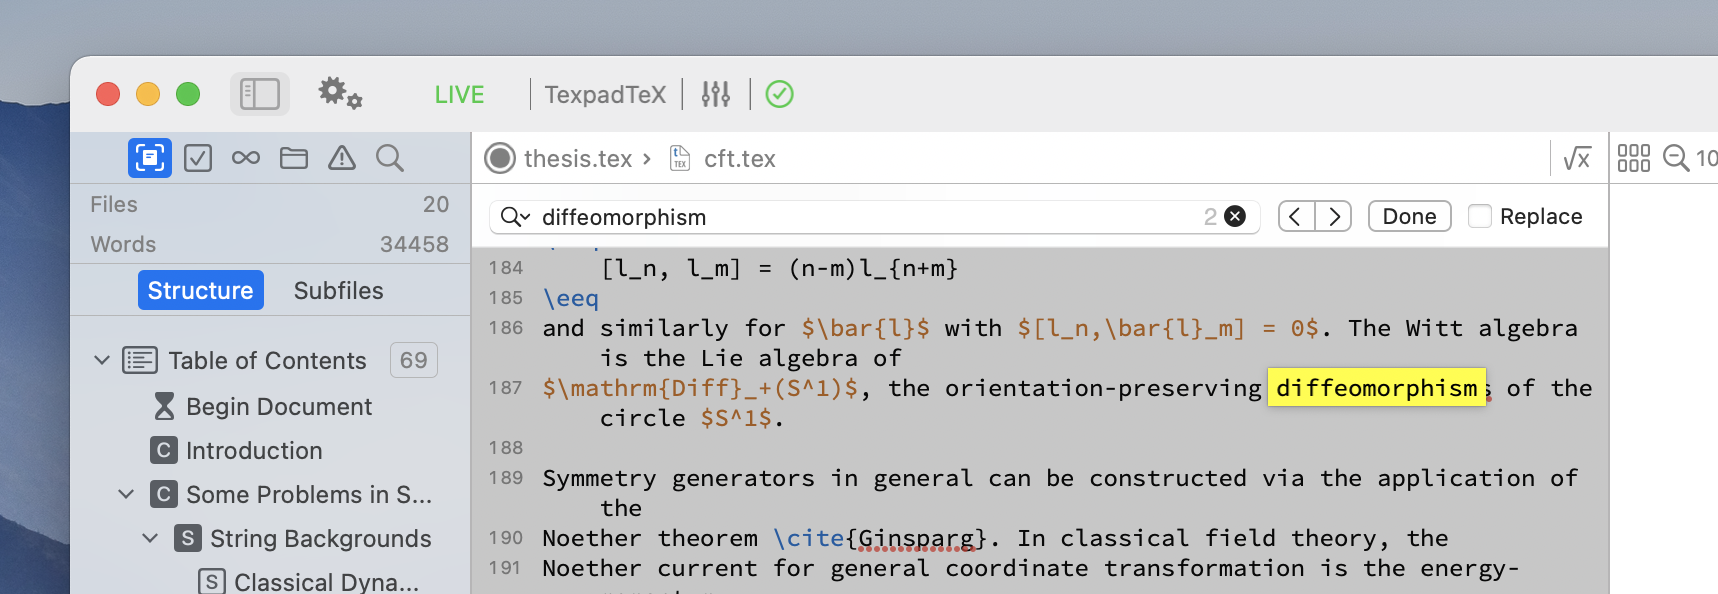Click the Words count 34458

click(414, 244)
